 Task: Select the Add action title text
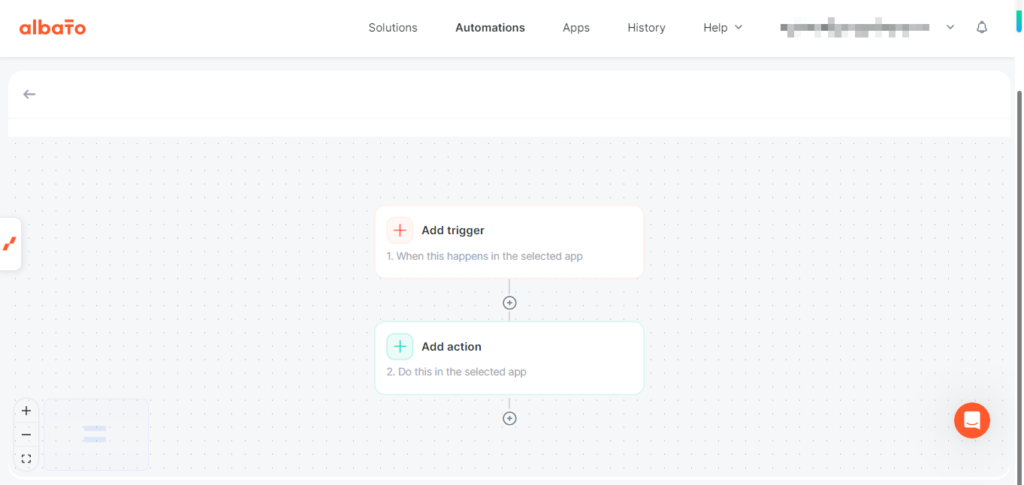click(451, 347)
